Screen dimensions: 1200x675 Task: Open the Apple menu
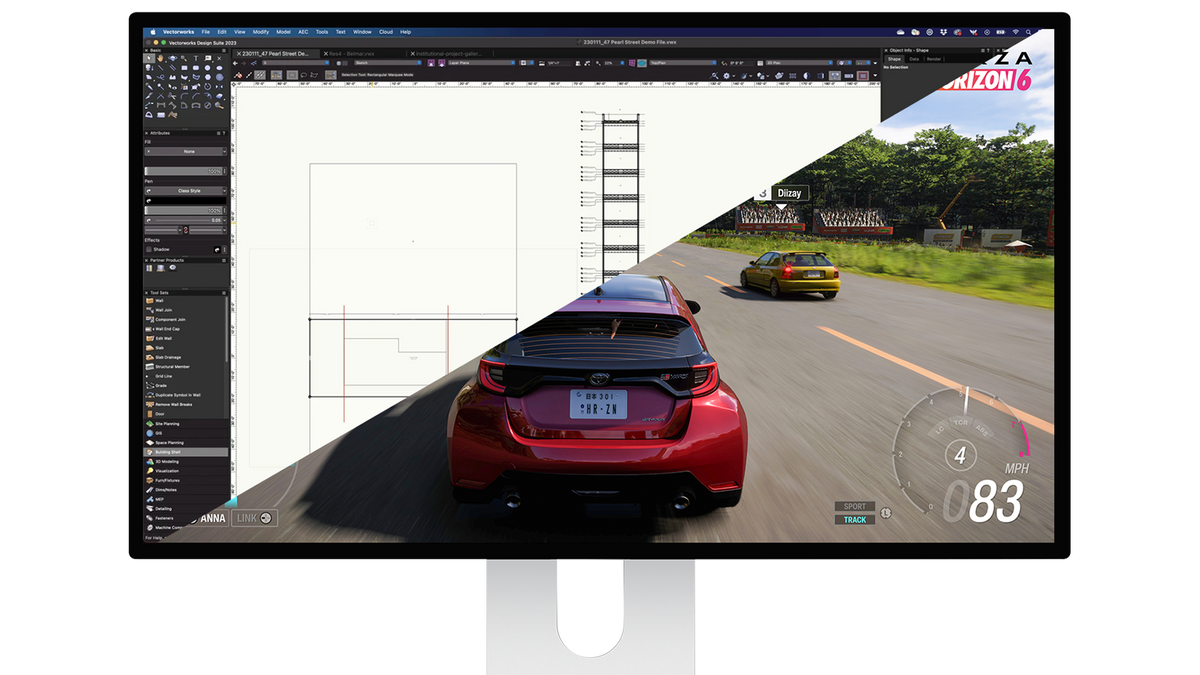point(153,32)
